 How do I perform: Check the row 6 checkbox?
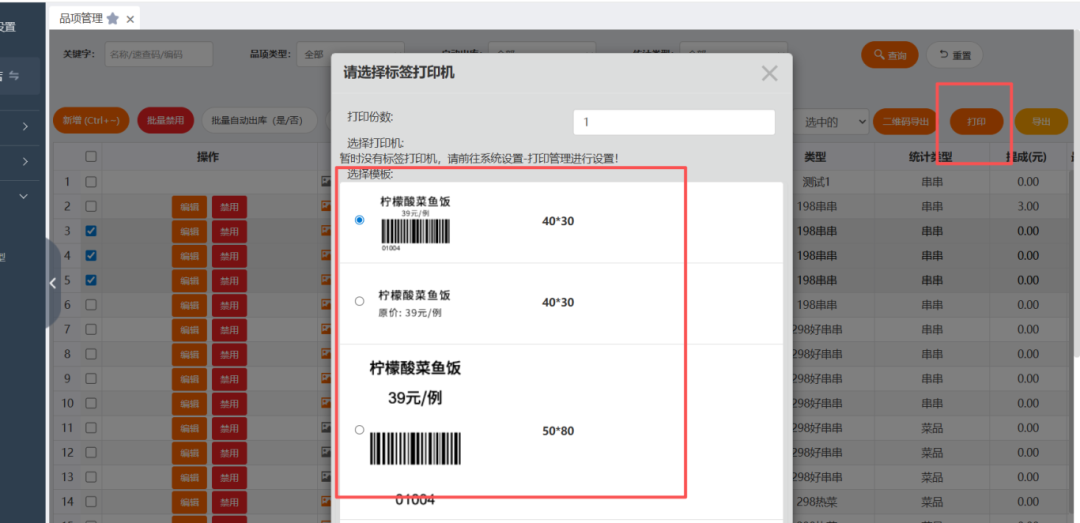pyautogui.click(x=91, y=305)
